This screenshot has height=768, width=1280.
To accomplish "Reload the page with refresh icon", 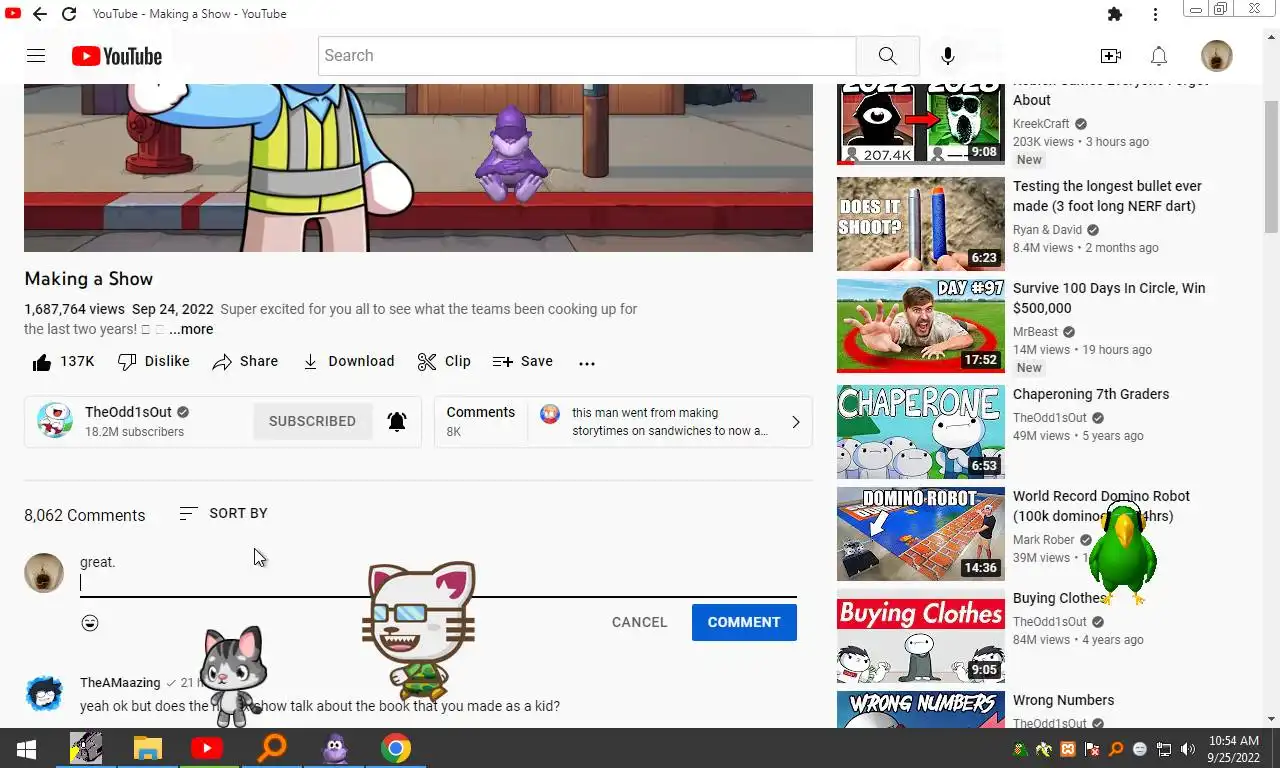I will pyautogui.click(x=69, y=14).
